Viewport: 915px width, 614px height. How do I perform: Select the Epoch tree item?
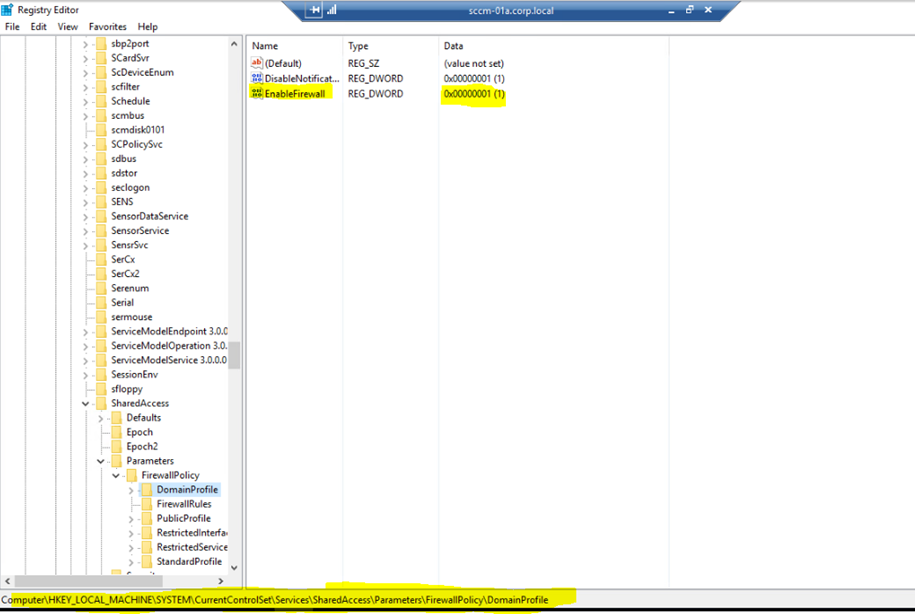139,432
